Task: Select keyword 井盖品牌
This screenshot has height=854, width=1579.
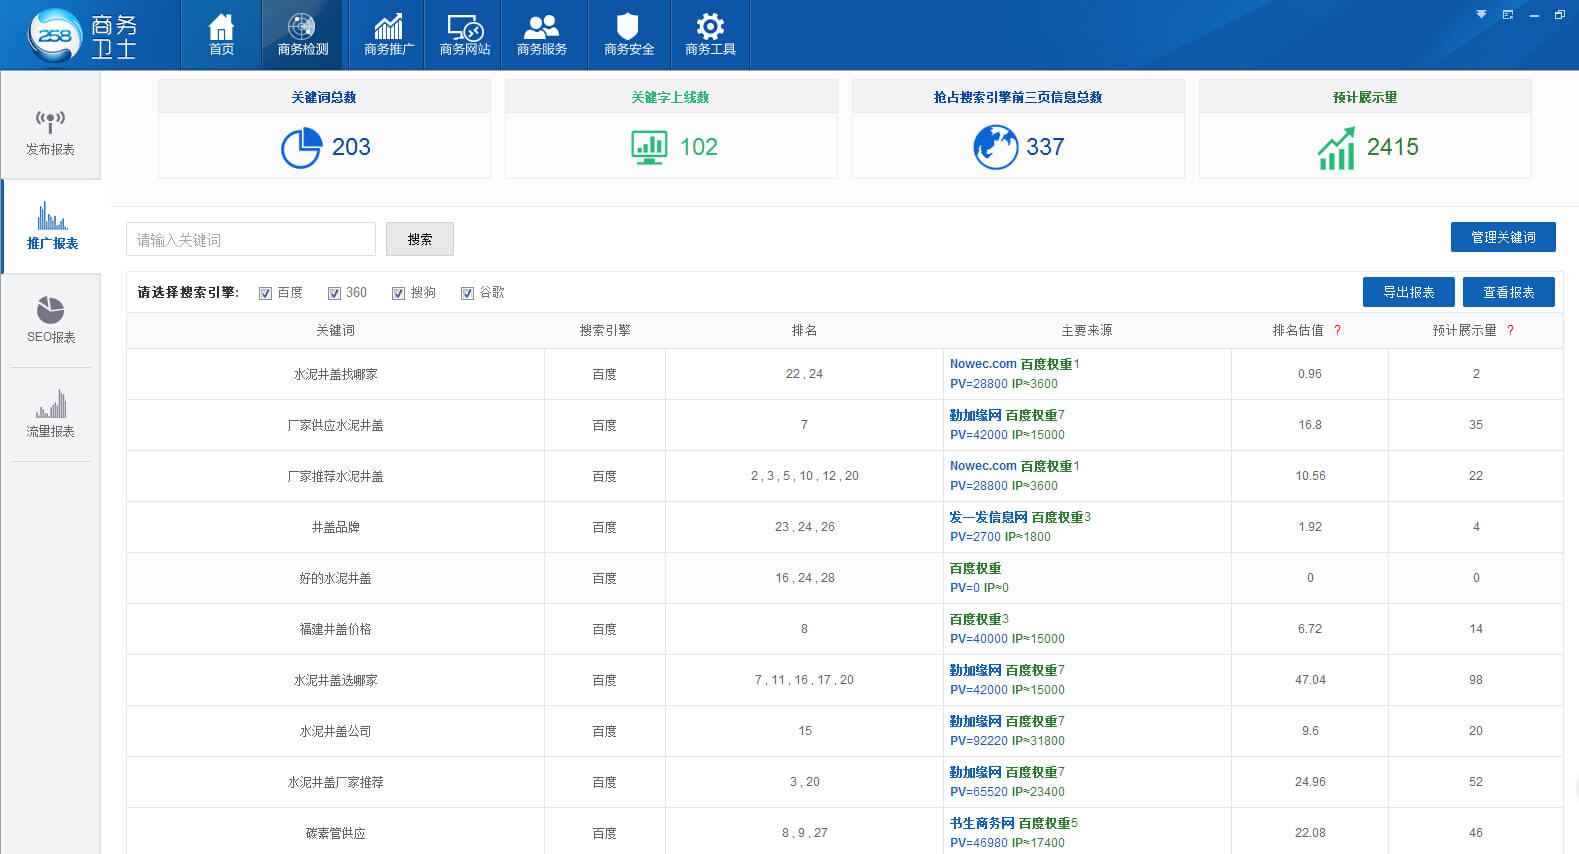Action: click(335, 527)
